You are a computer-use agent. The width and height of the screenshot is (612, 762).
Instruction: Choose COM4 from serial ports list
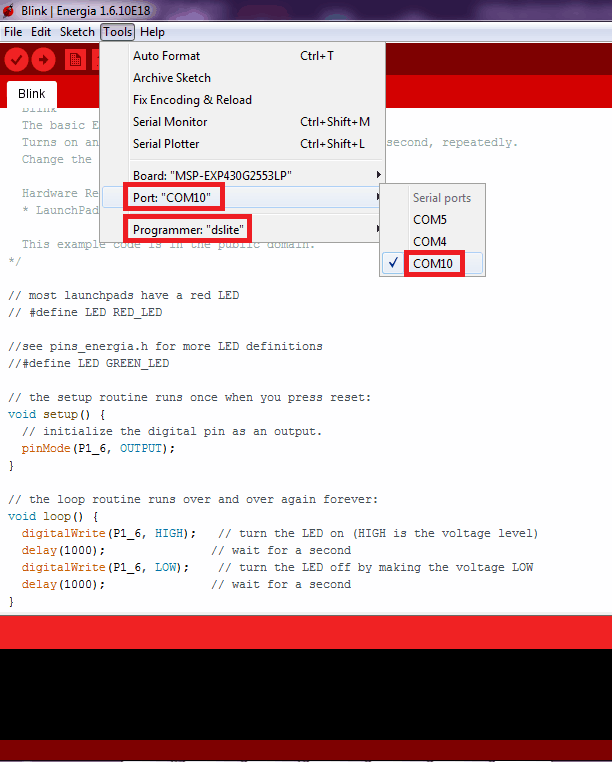click(430, 242)
